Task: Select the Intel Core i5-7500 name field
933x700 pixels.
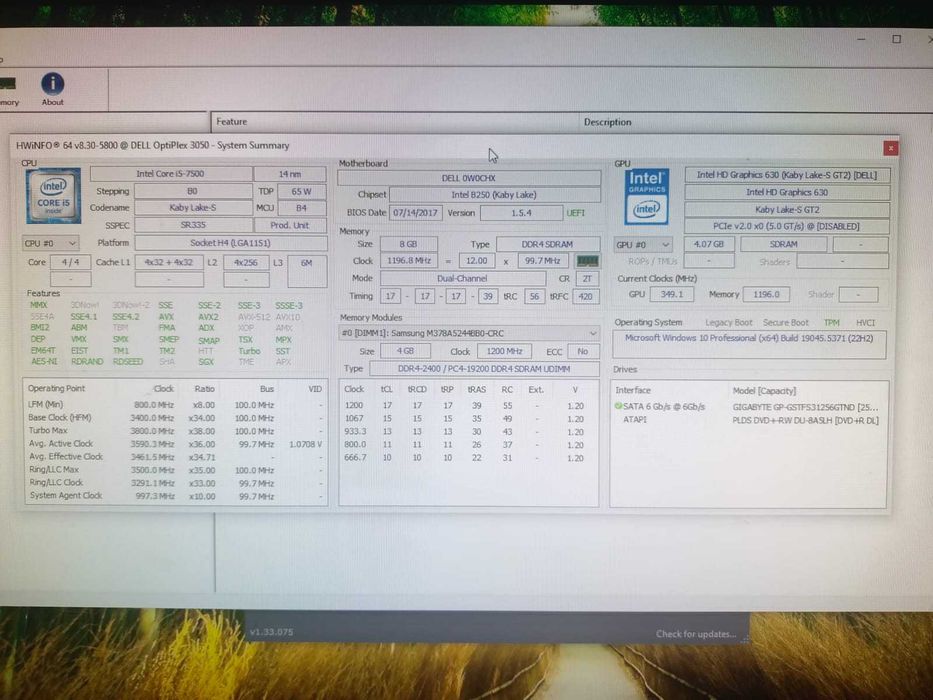Action: point(170,174)
